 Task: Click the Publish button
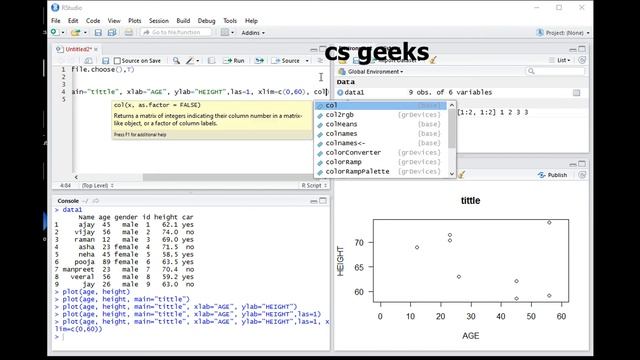pyautogui.click(x=552, y=175)
